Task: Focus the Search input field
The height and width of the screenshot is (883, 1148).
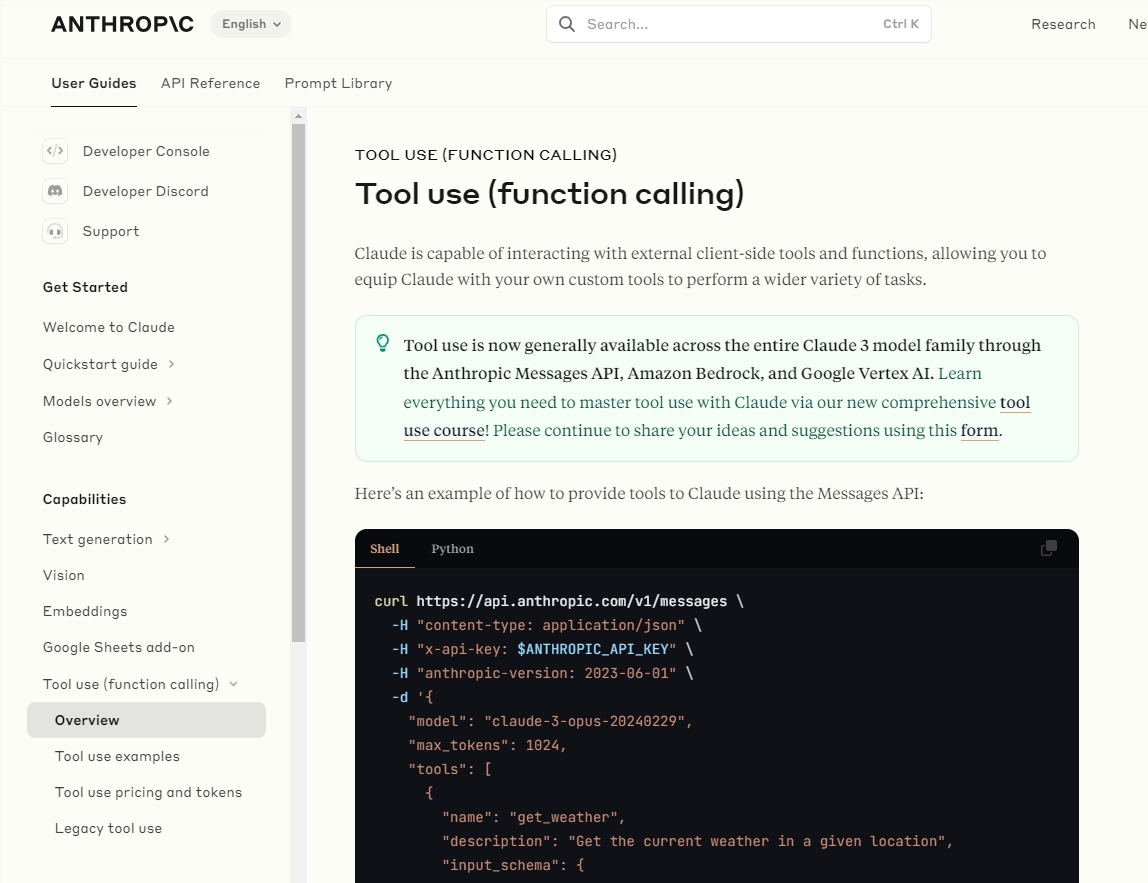Action: point(739,24)
